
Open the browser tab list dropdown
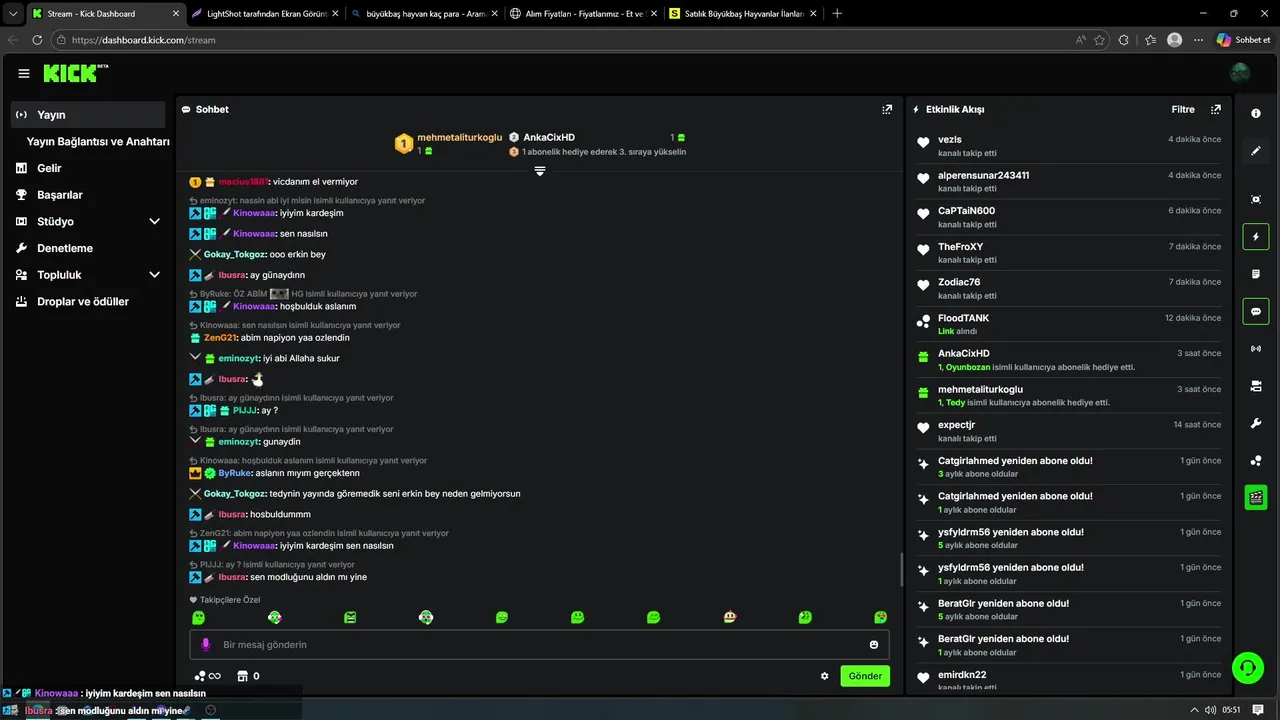coord(13,14)
